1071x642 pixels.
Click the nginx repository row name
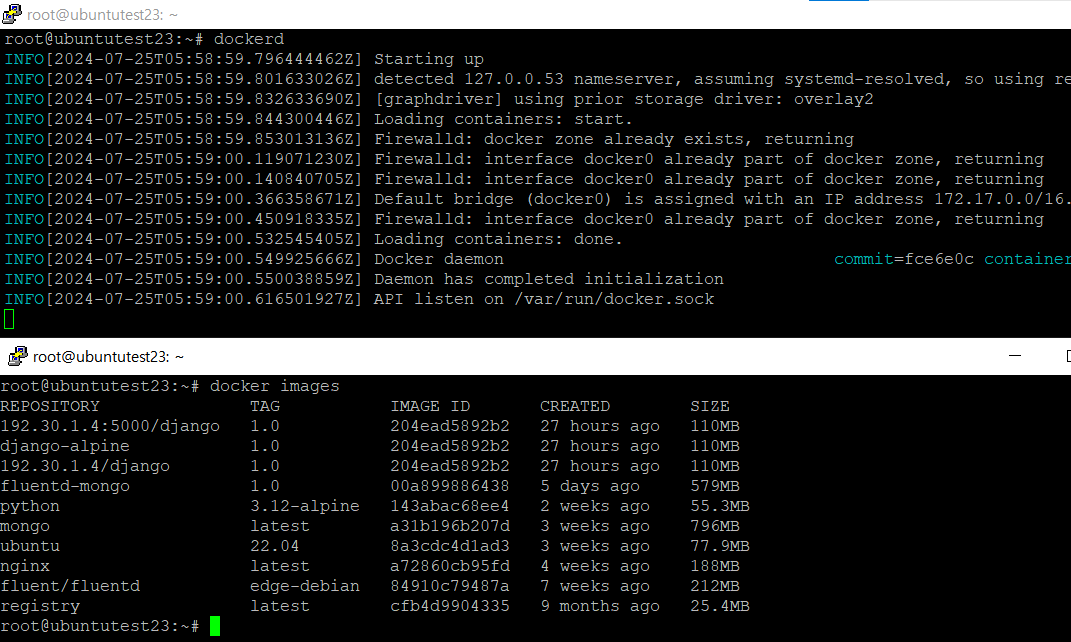[x=25, y=566]
